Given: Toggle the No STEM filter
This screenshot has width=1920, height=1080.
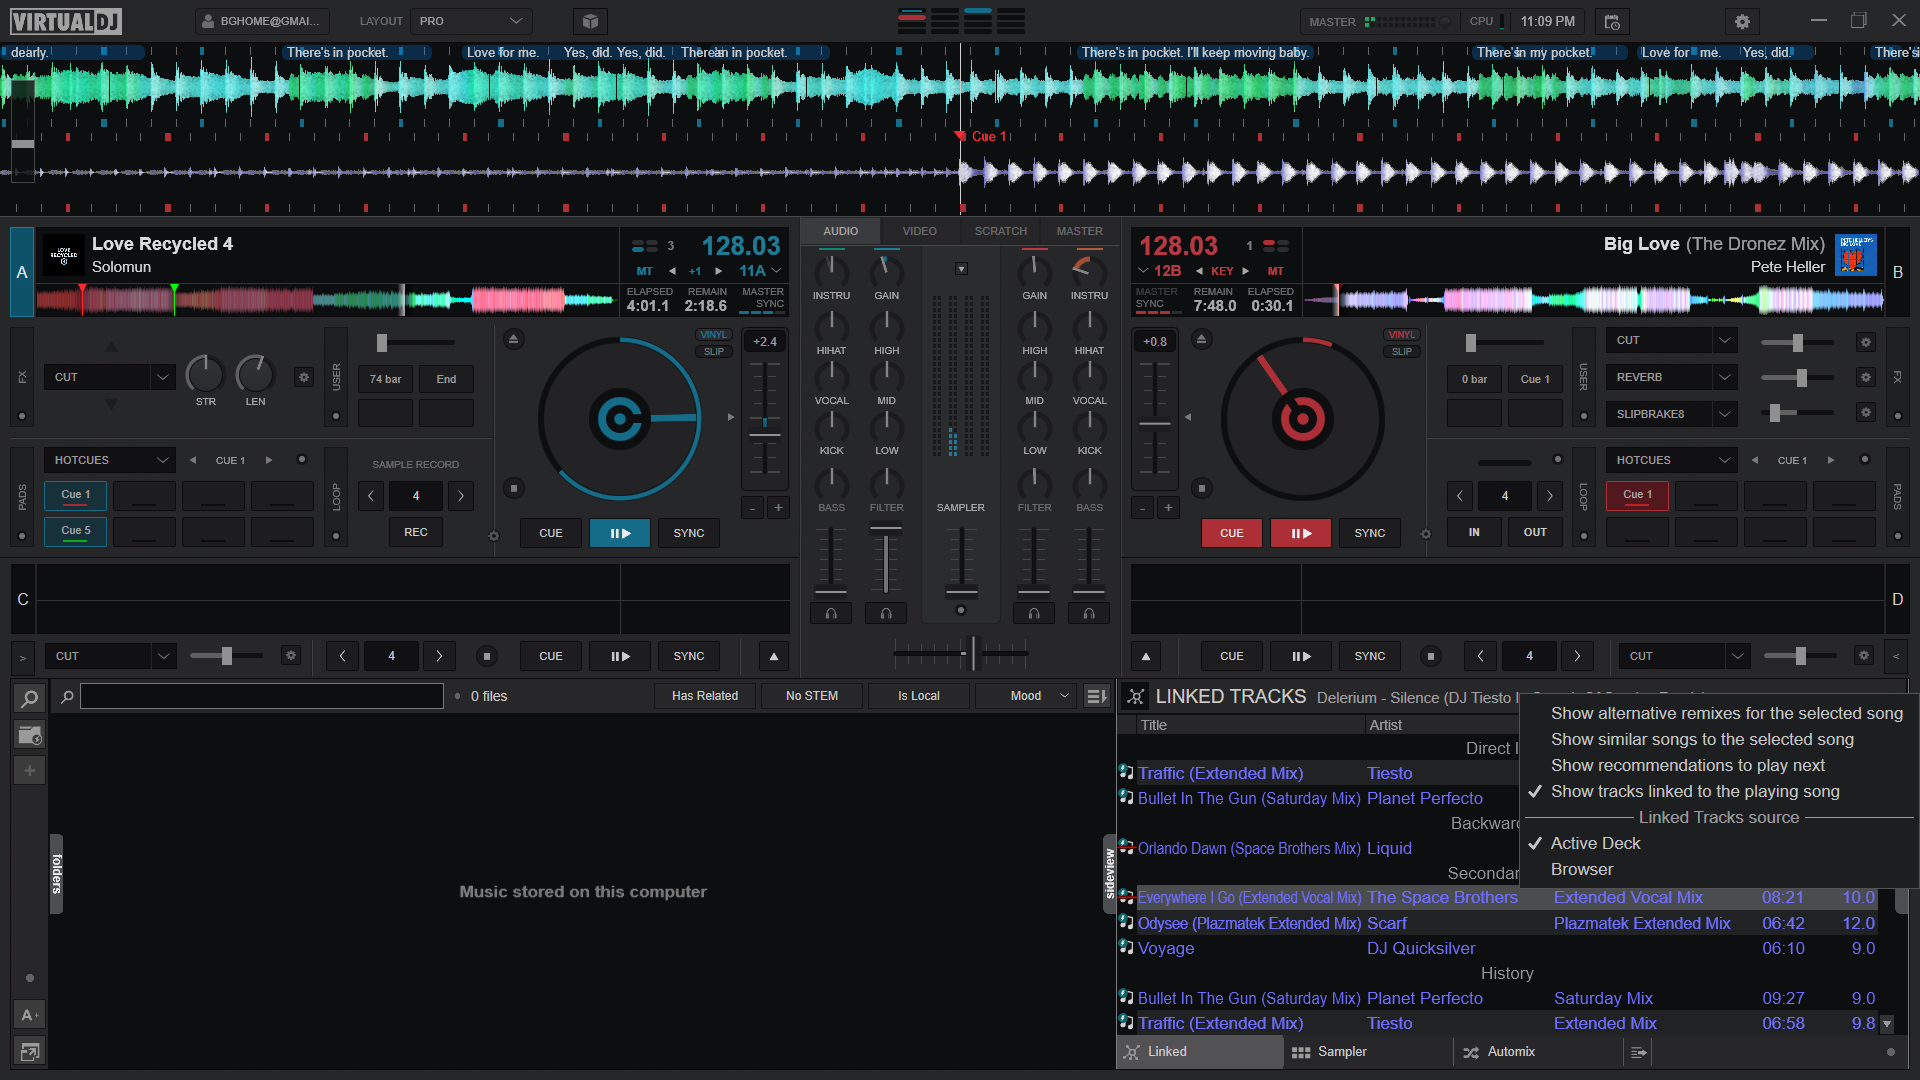Looking at the screenshot, I should pos(812,696).
